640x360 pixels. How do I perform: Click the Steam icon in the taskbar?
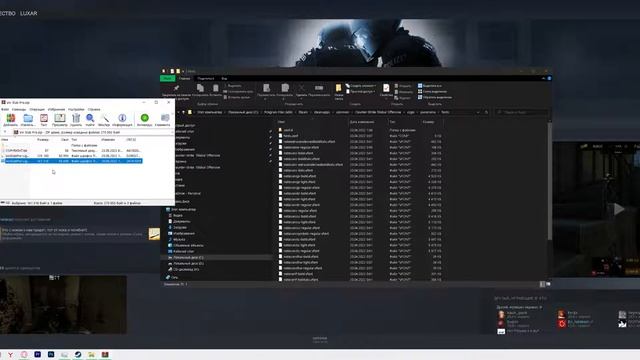78,354
